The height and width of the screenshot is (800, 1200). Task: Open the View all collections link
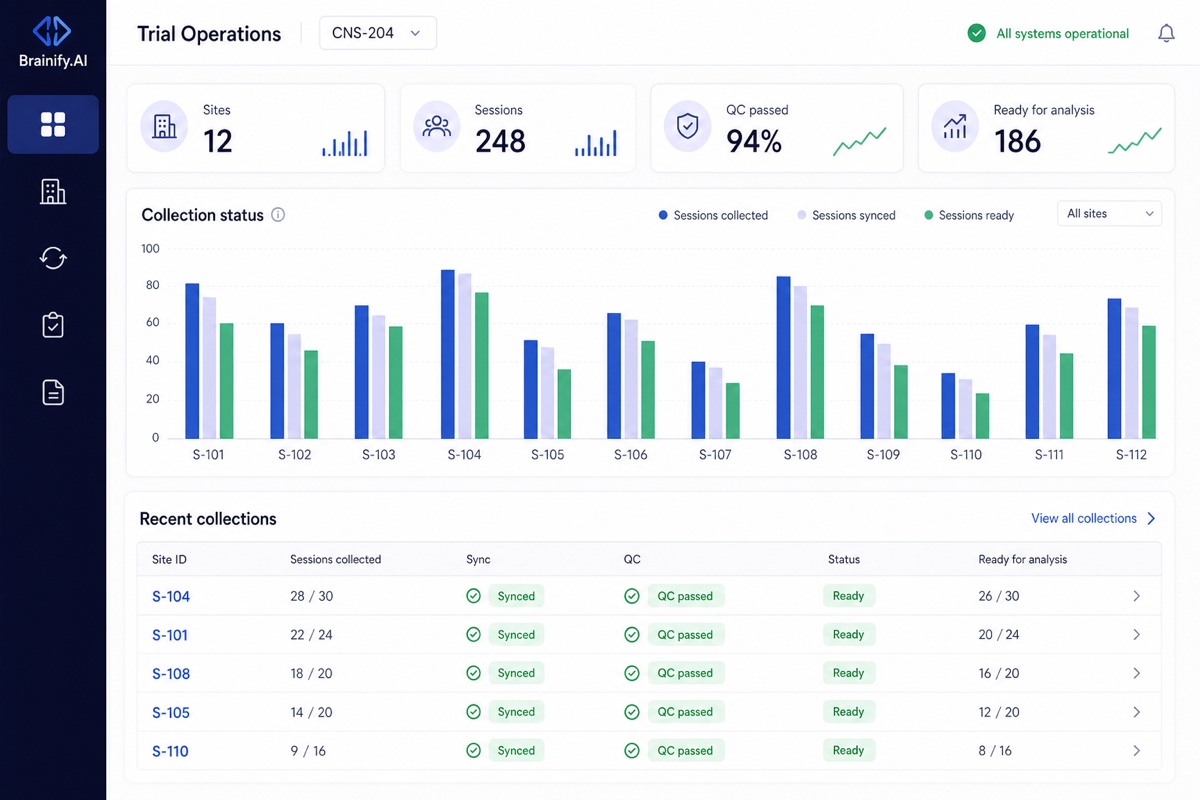click(x=1094, y=518)
